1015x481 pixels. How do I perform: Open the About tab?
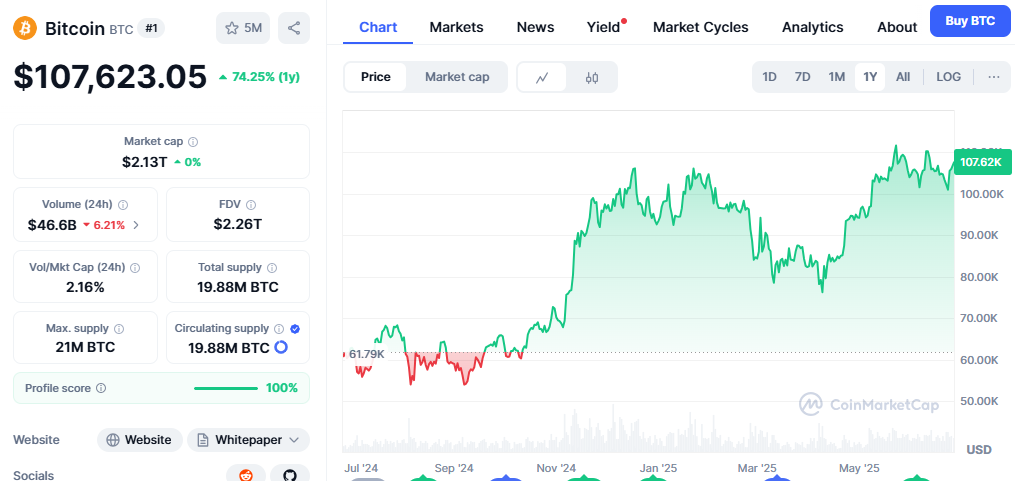click(897, 27)
